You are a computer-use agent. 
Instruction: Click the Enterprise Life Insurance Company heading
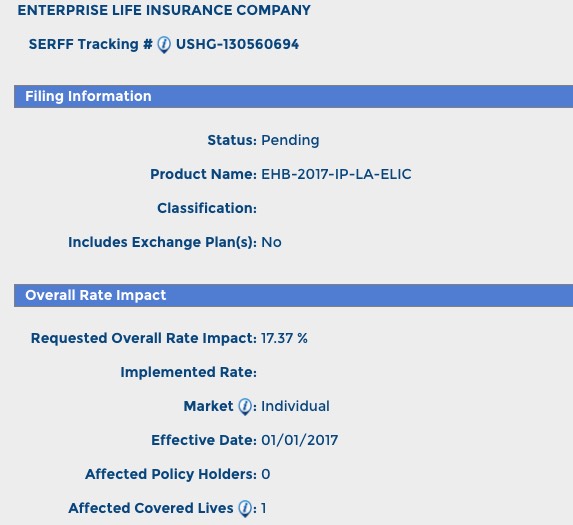tap(164, 10)
